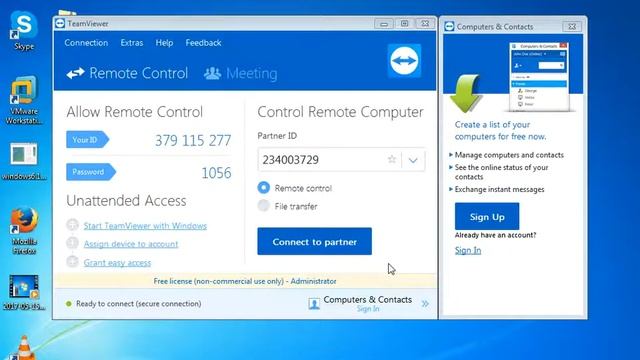
Task: Switch to the Remote Control tab
Action: pos(127,73)
